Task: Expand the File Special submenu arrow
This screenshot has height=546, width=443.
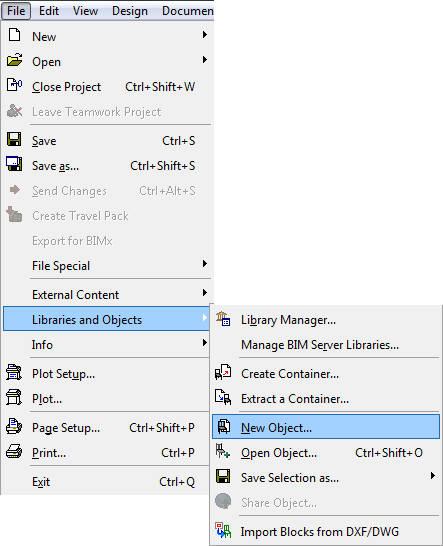Action: tap(205, 264)
